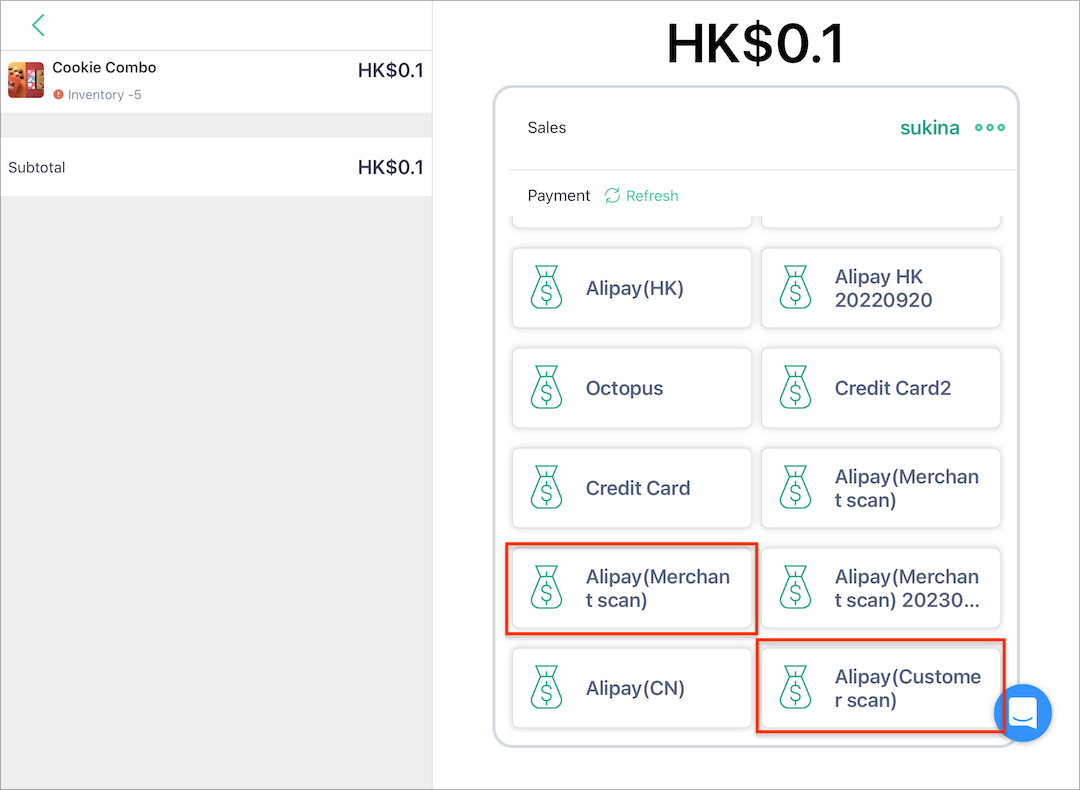
Task: Click the Cookie Combo HK$0.1 price
Action: pyautogui.click(x=391, y=70)
